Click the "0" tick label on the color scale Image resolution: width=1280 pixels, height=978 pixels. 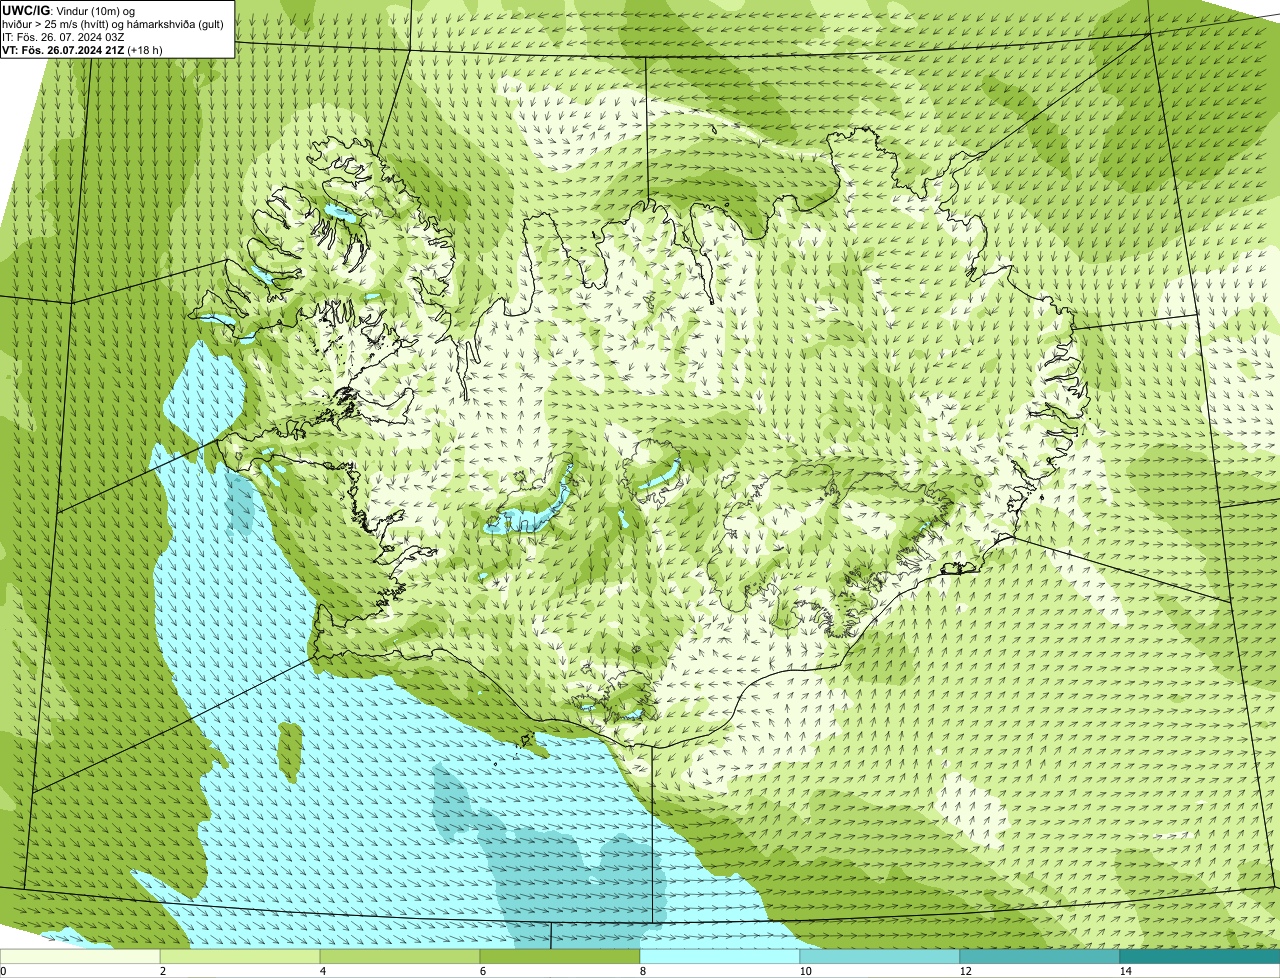click(3, 971)
